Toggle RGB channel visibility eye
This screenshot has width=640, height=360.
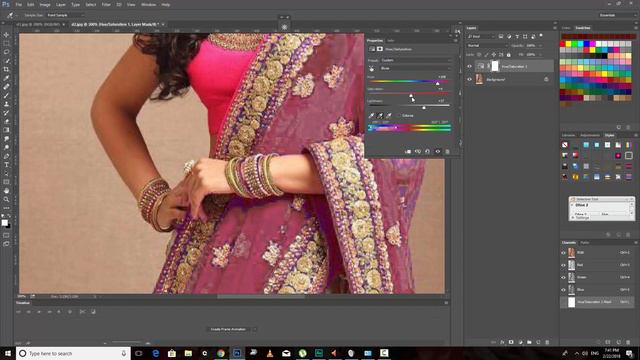tap(563, 253)
